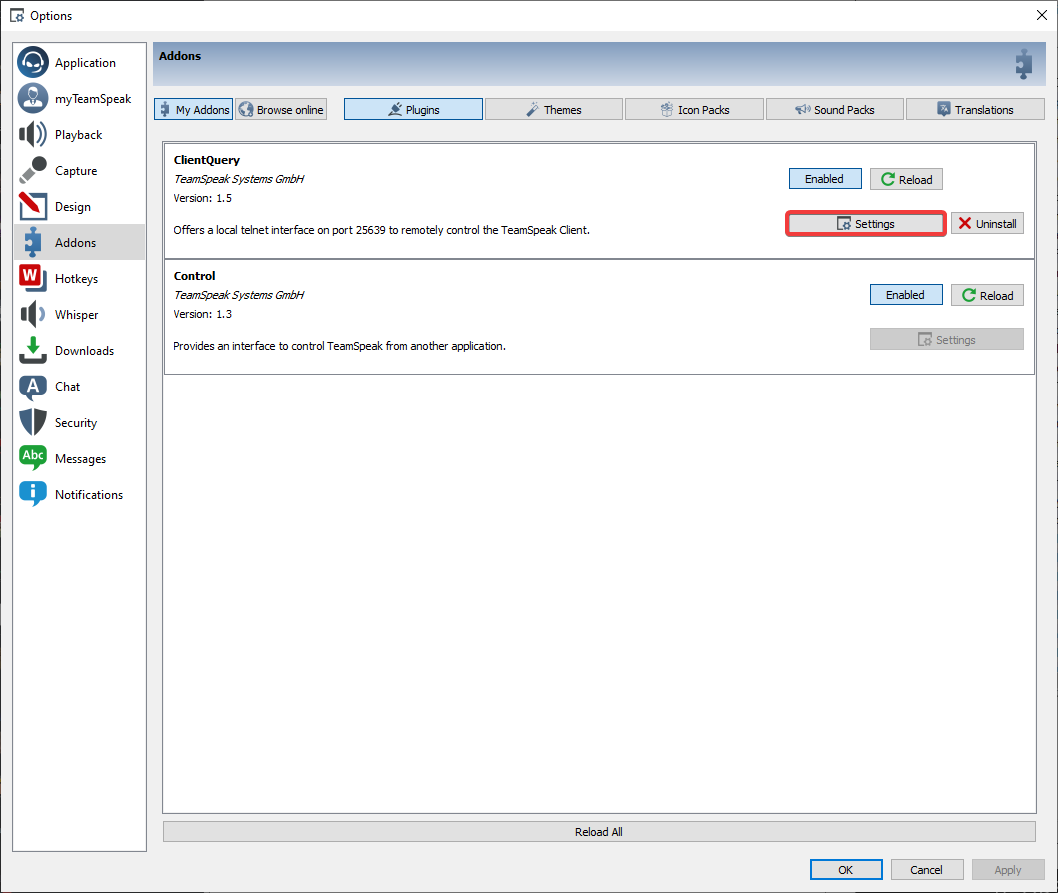Go to Hotkeys settings page
The image size is (1058, 893).
click(x=80, y=278)
